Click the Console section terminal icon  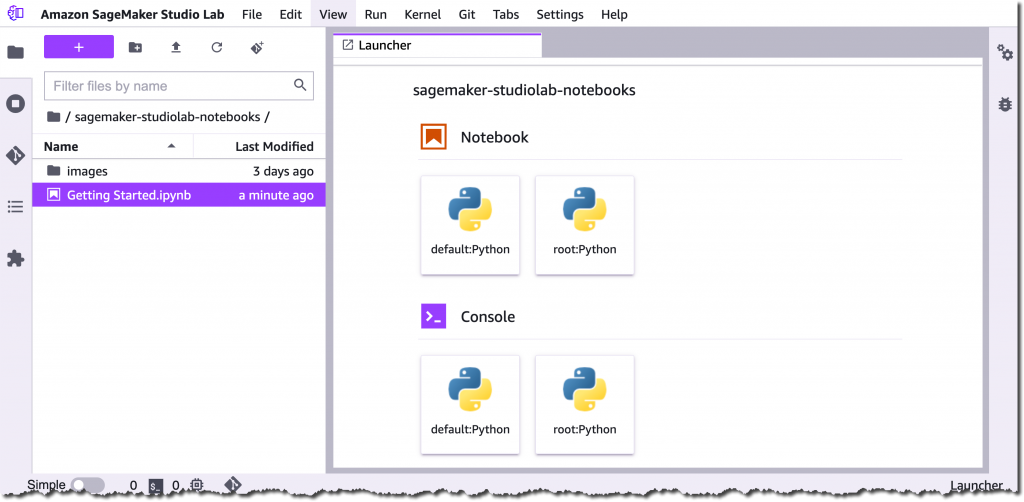click(434, 317)
